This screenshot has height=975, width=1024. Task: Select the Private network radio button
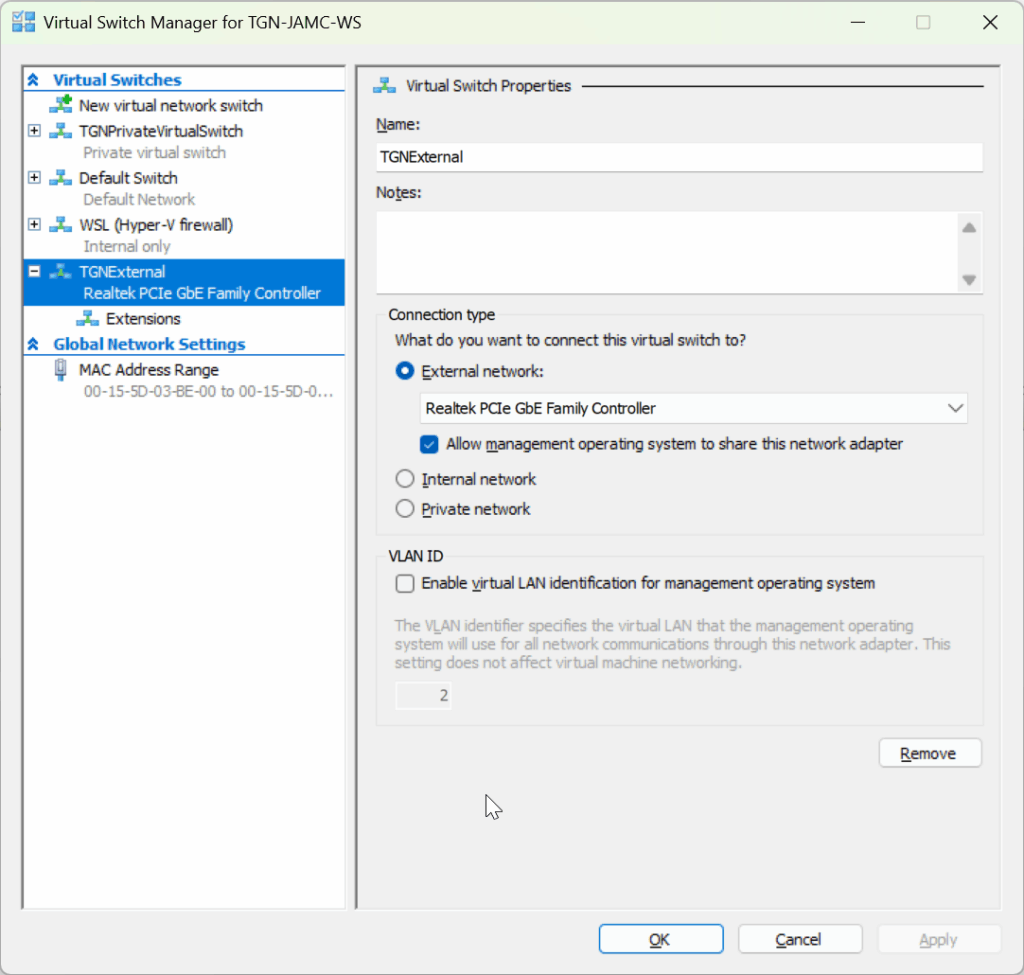point(405,508)
